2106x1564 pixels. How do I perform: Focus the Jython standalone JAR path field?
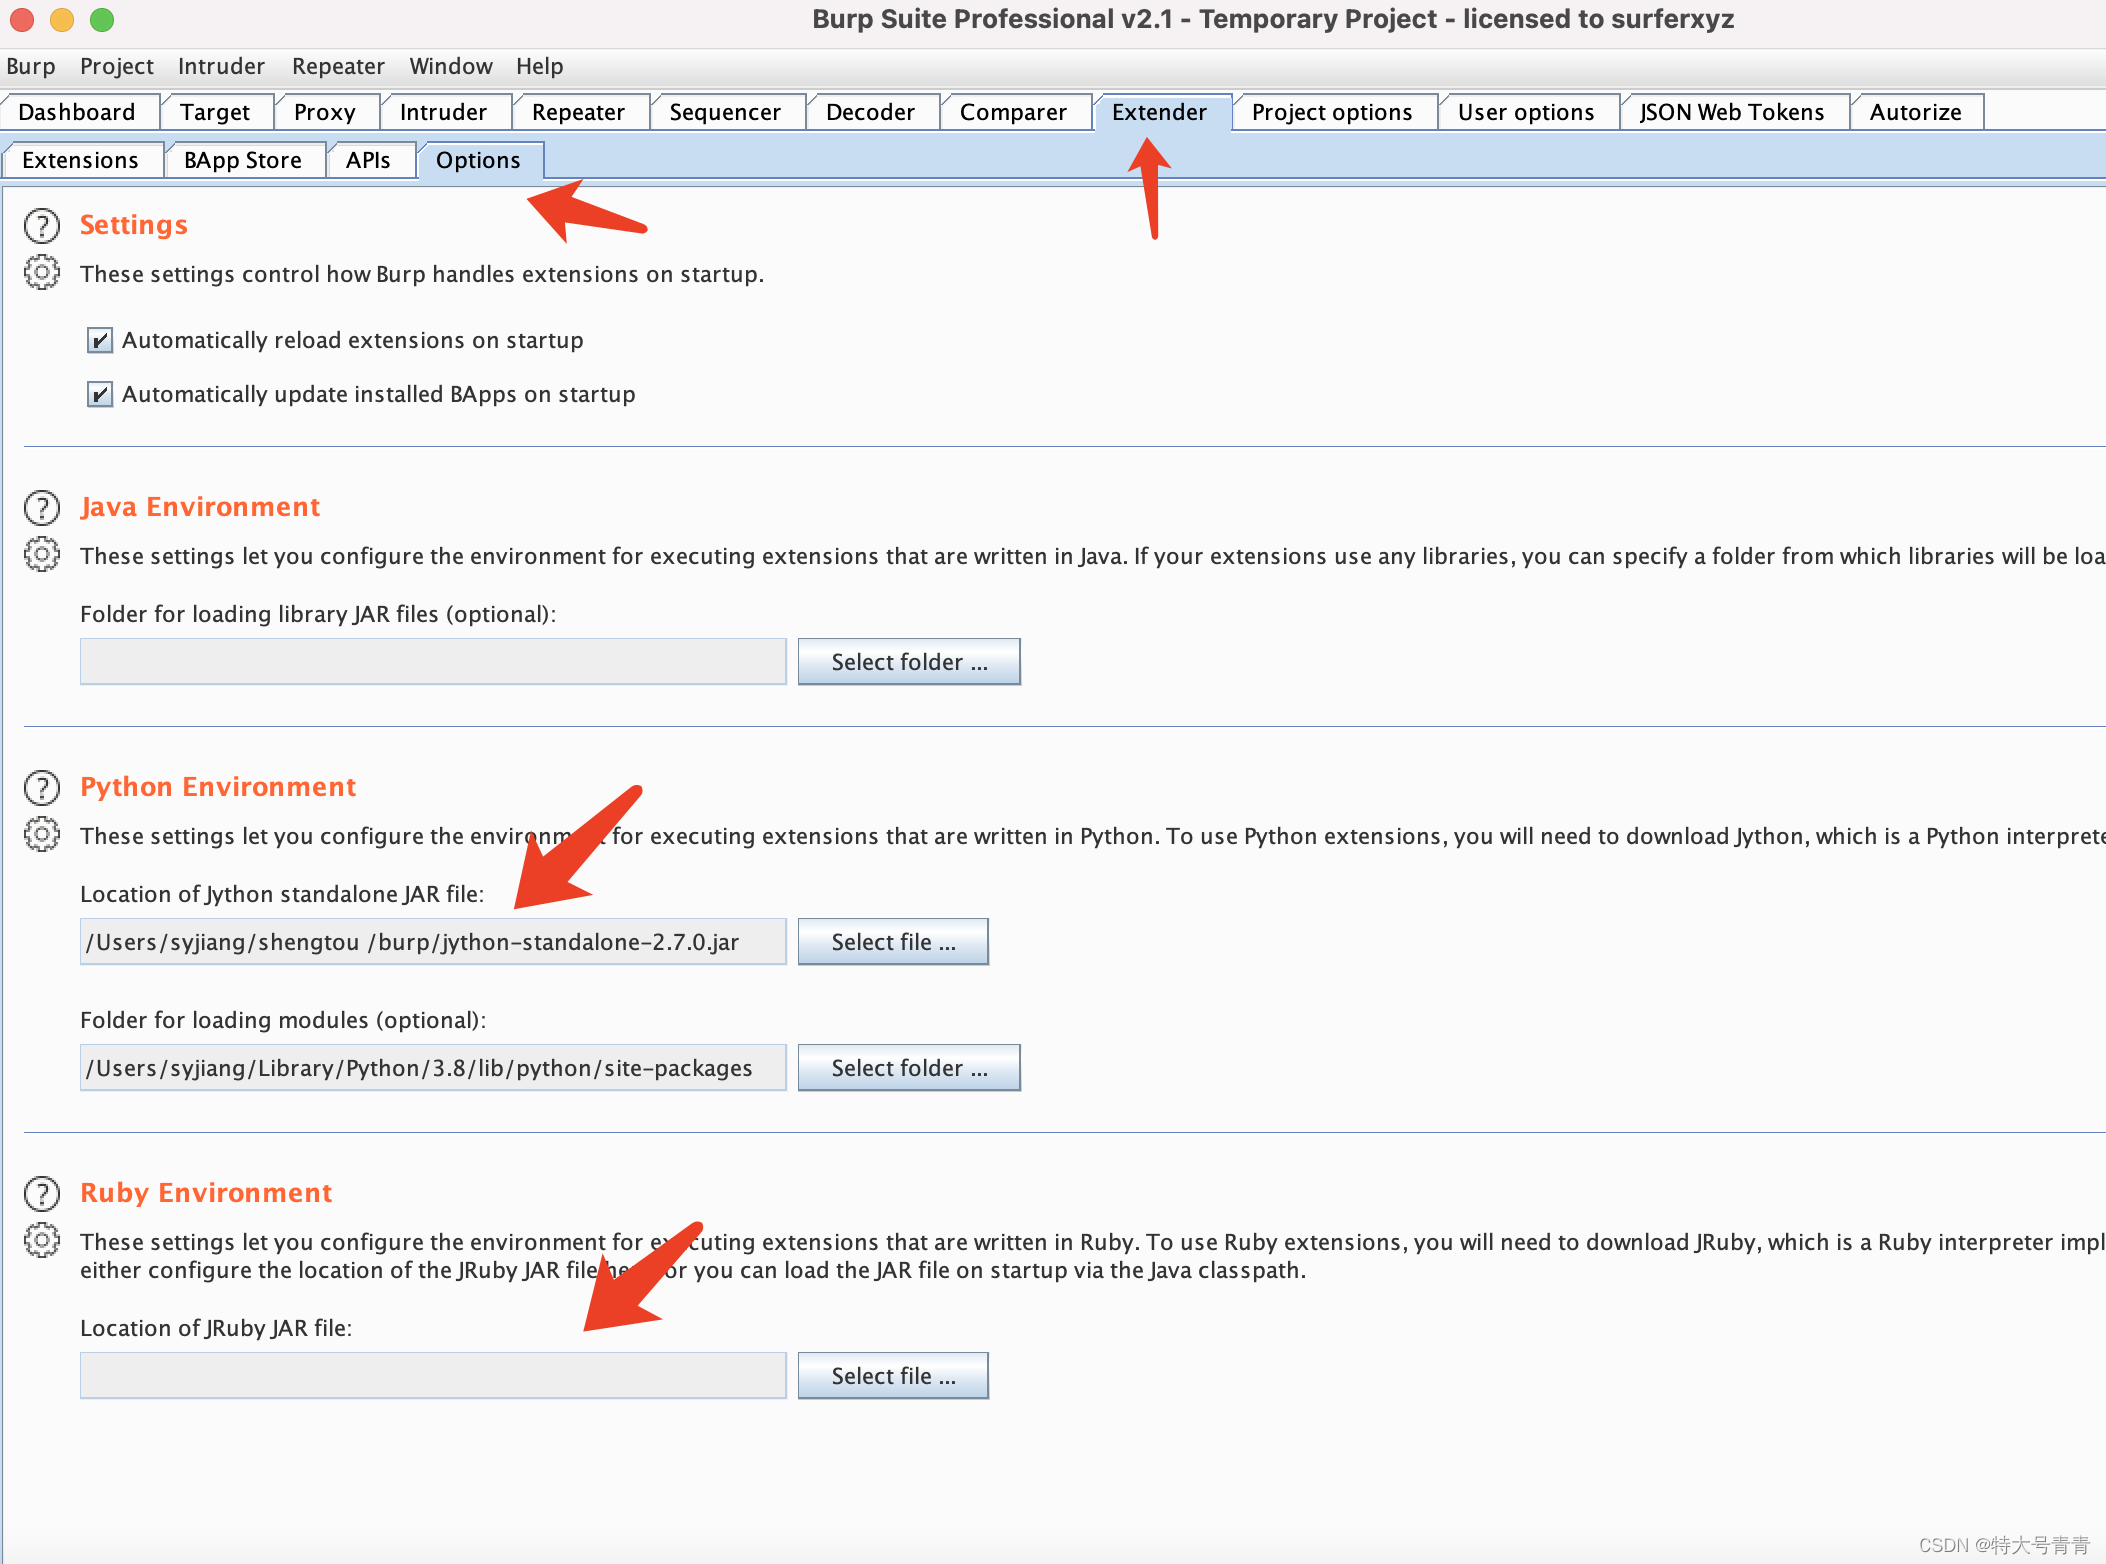[x=433, y=942]
